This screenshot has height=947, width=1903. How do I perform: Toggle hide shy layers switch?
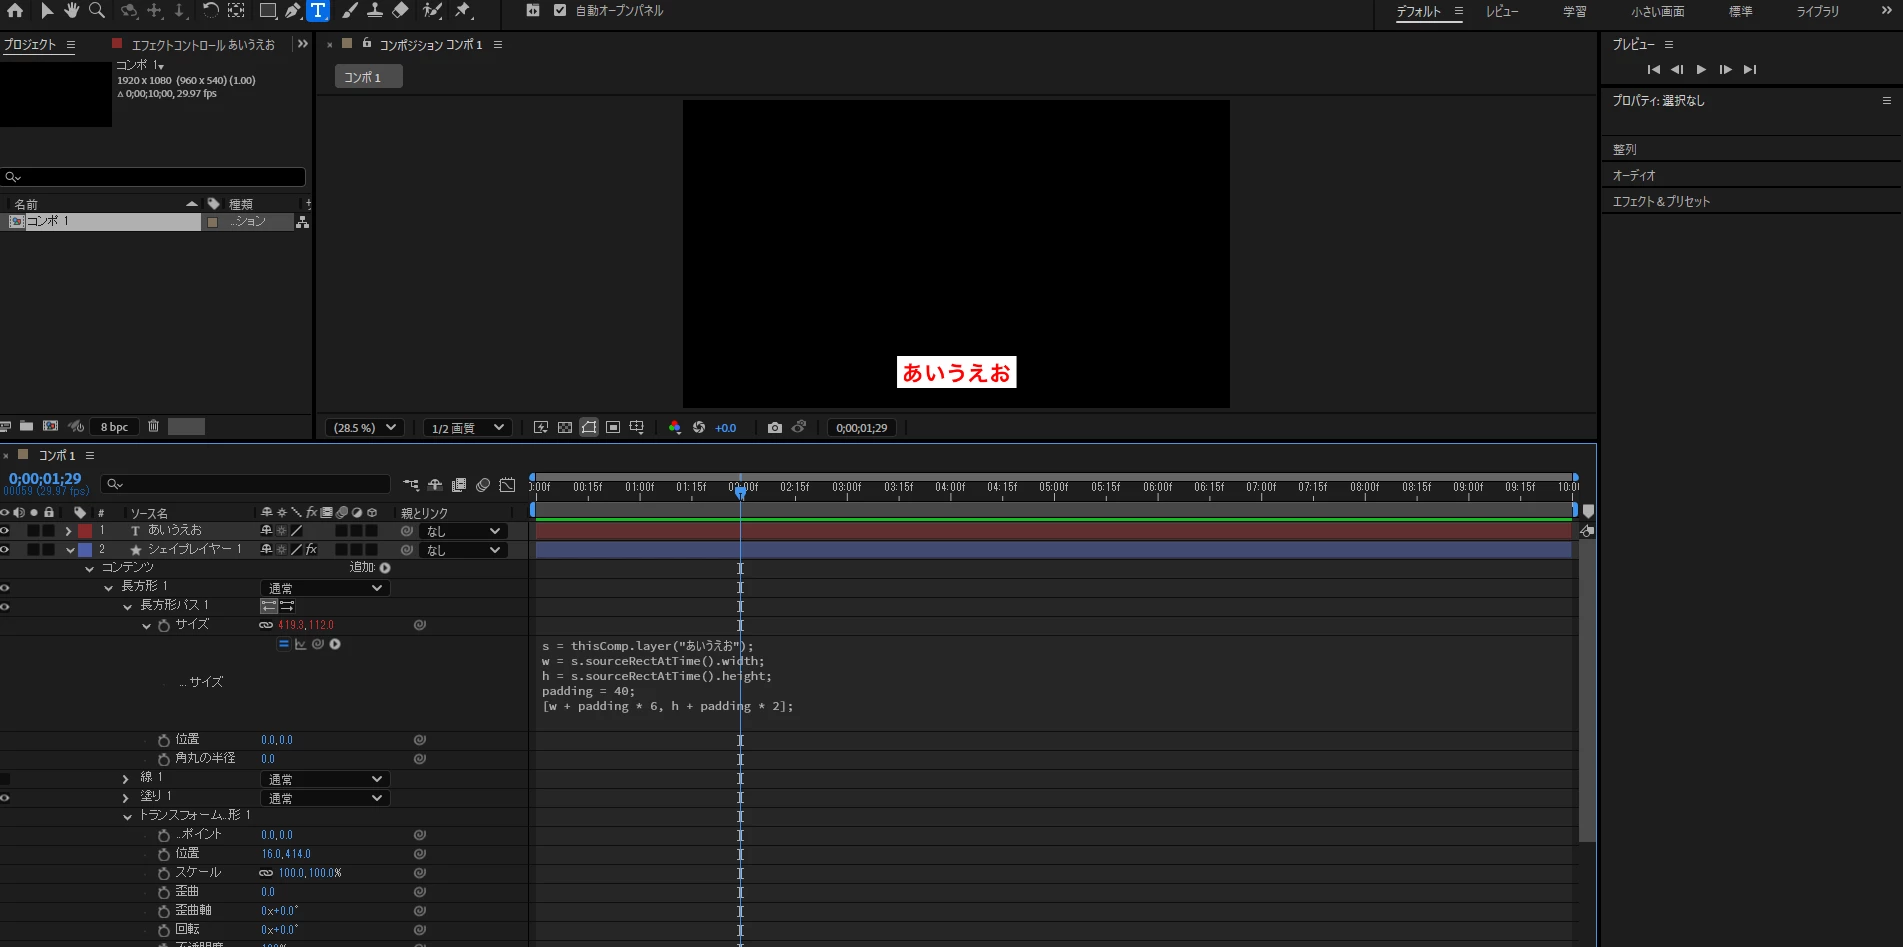435,485
